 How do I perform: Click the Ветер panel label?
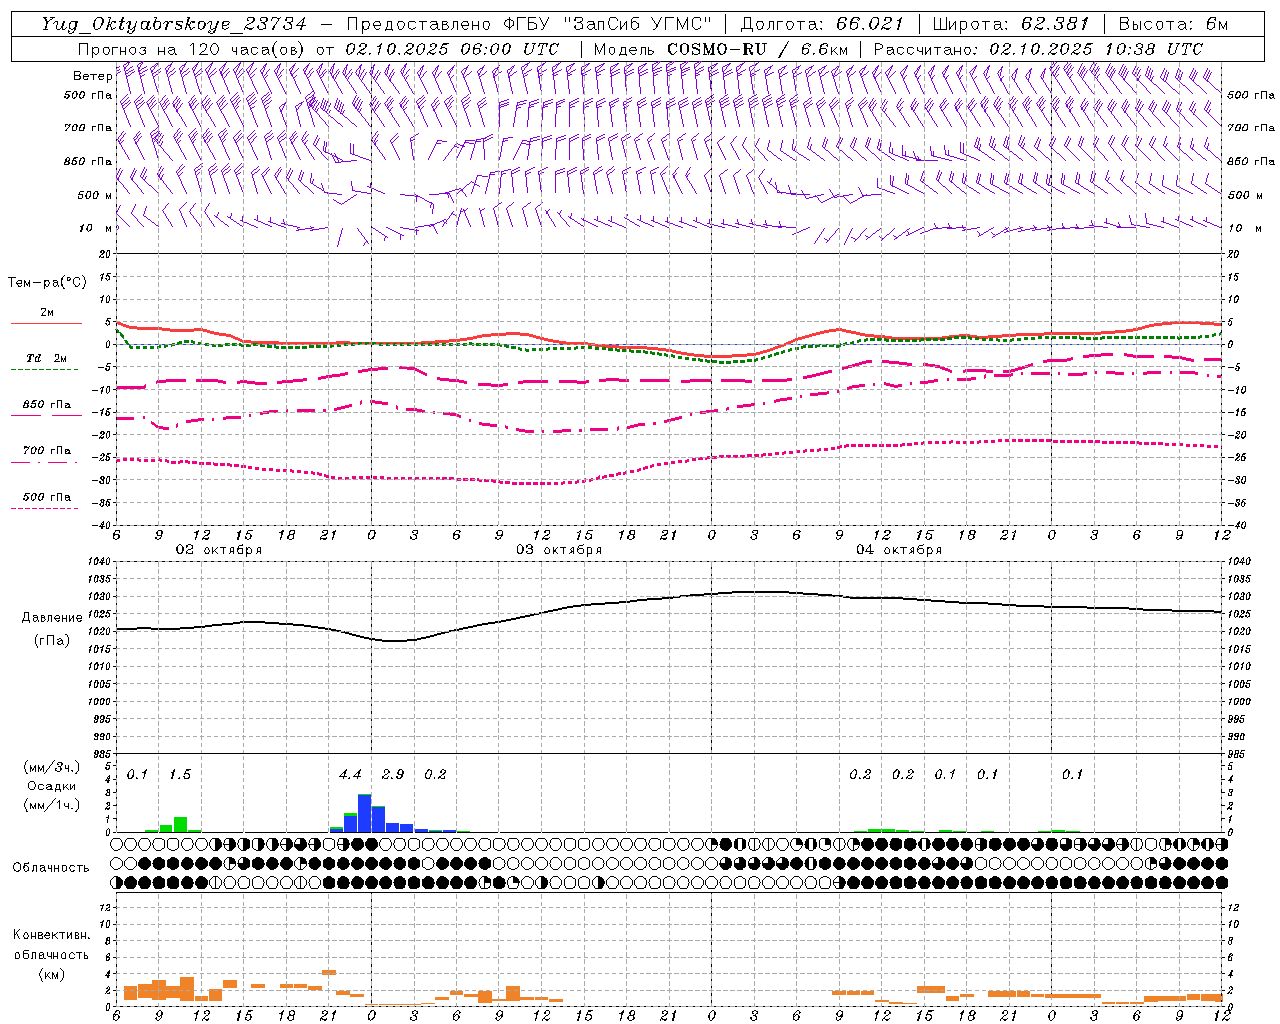pyautogui.click(x=92, y=76)
